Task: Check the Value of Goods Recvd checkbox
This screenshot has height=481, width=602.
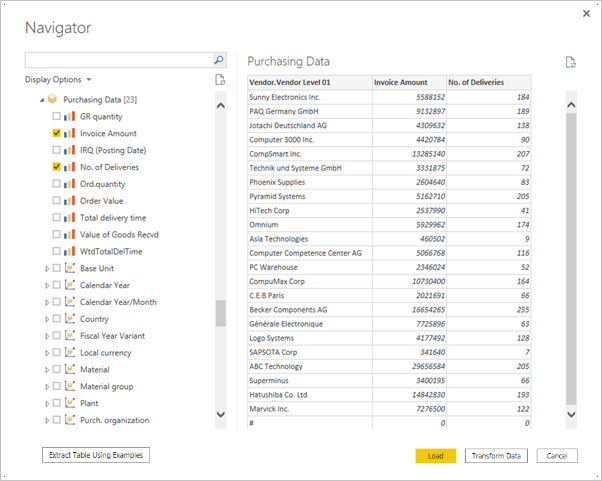Action: click(56, 234)
